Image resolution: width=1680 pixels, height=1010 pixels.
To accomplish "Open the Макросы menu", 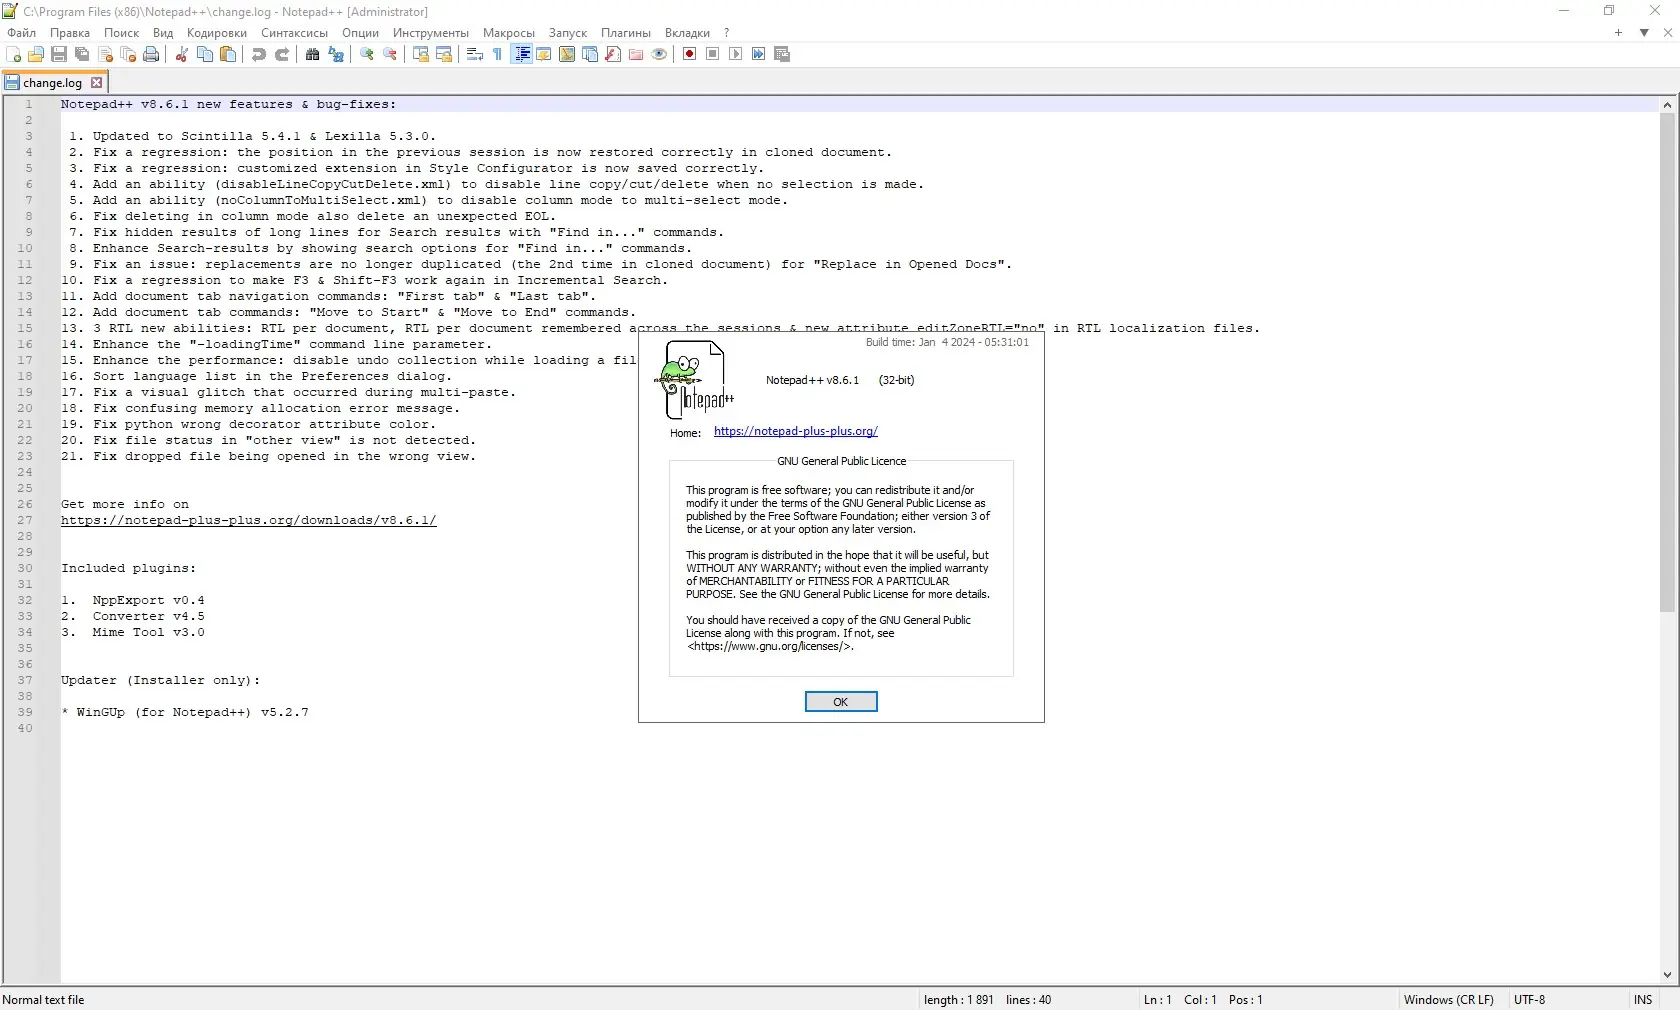I will [x=509, y=33].
